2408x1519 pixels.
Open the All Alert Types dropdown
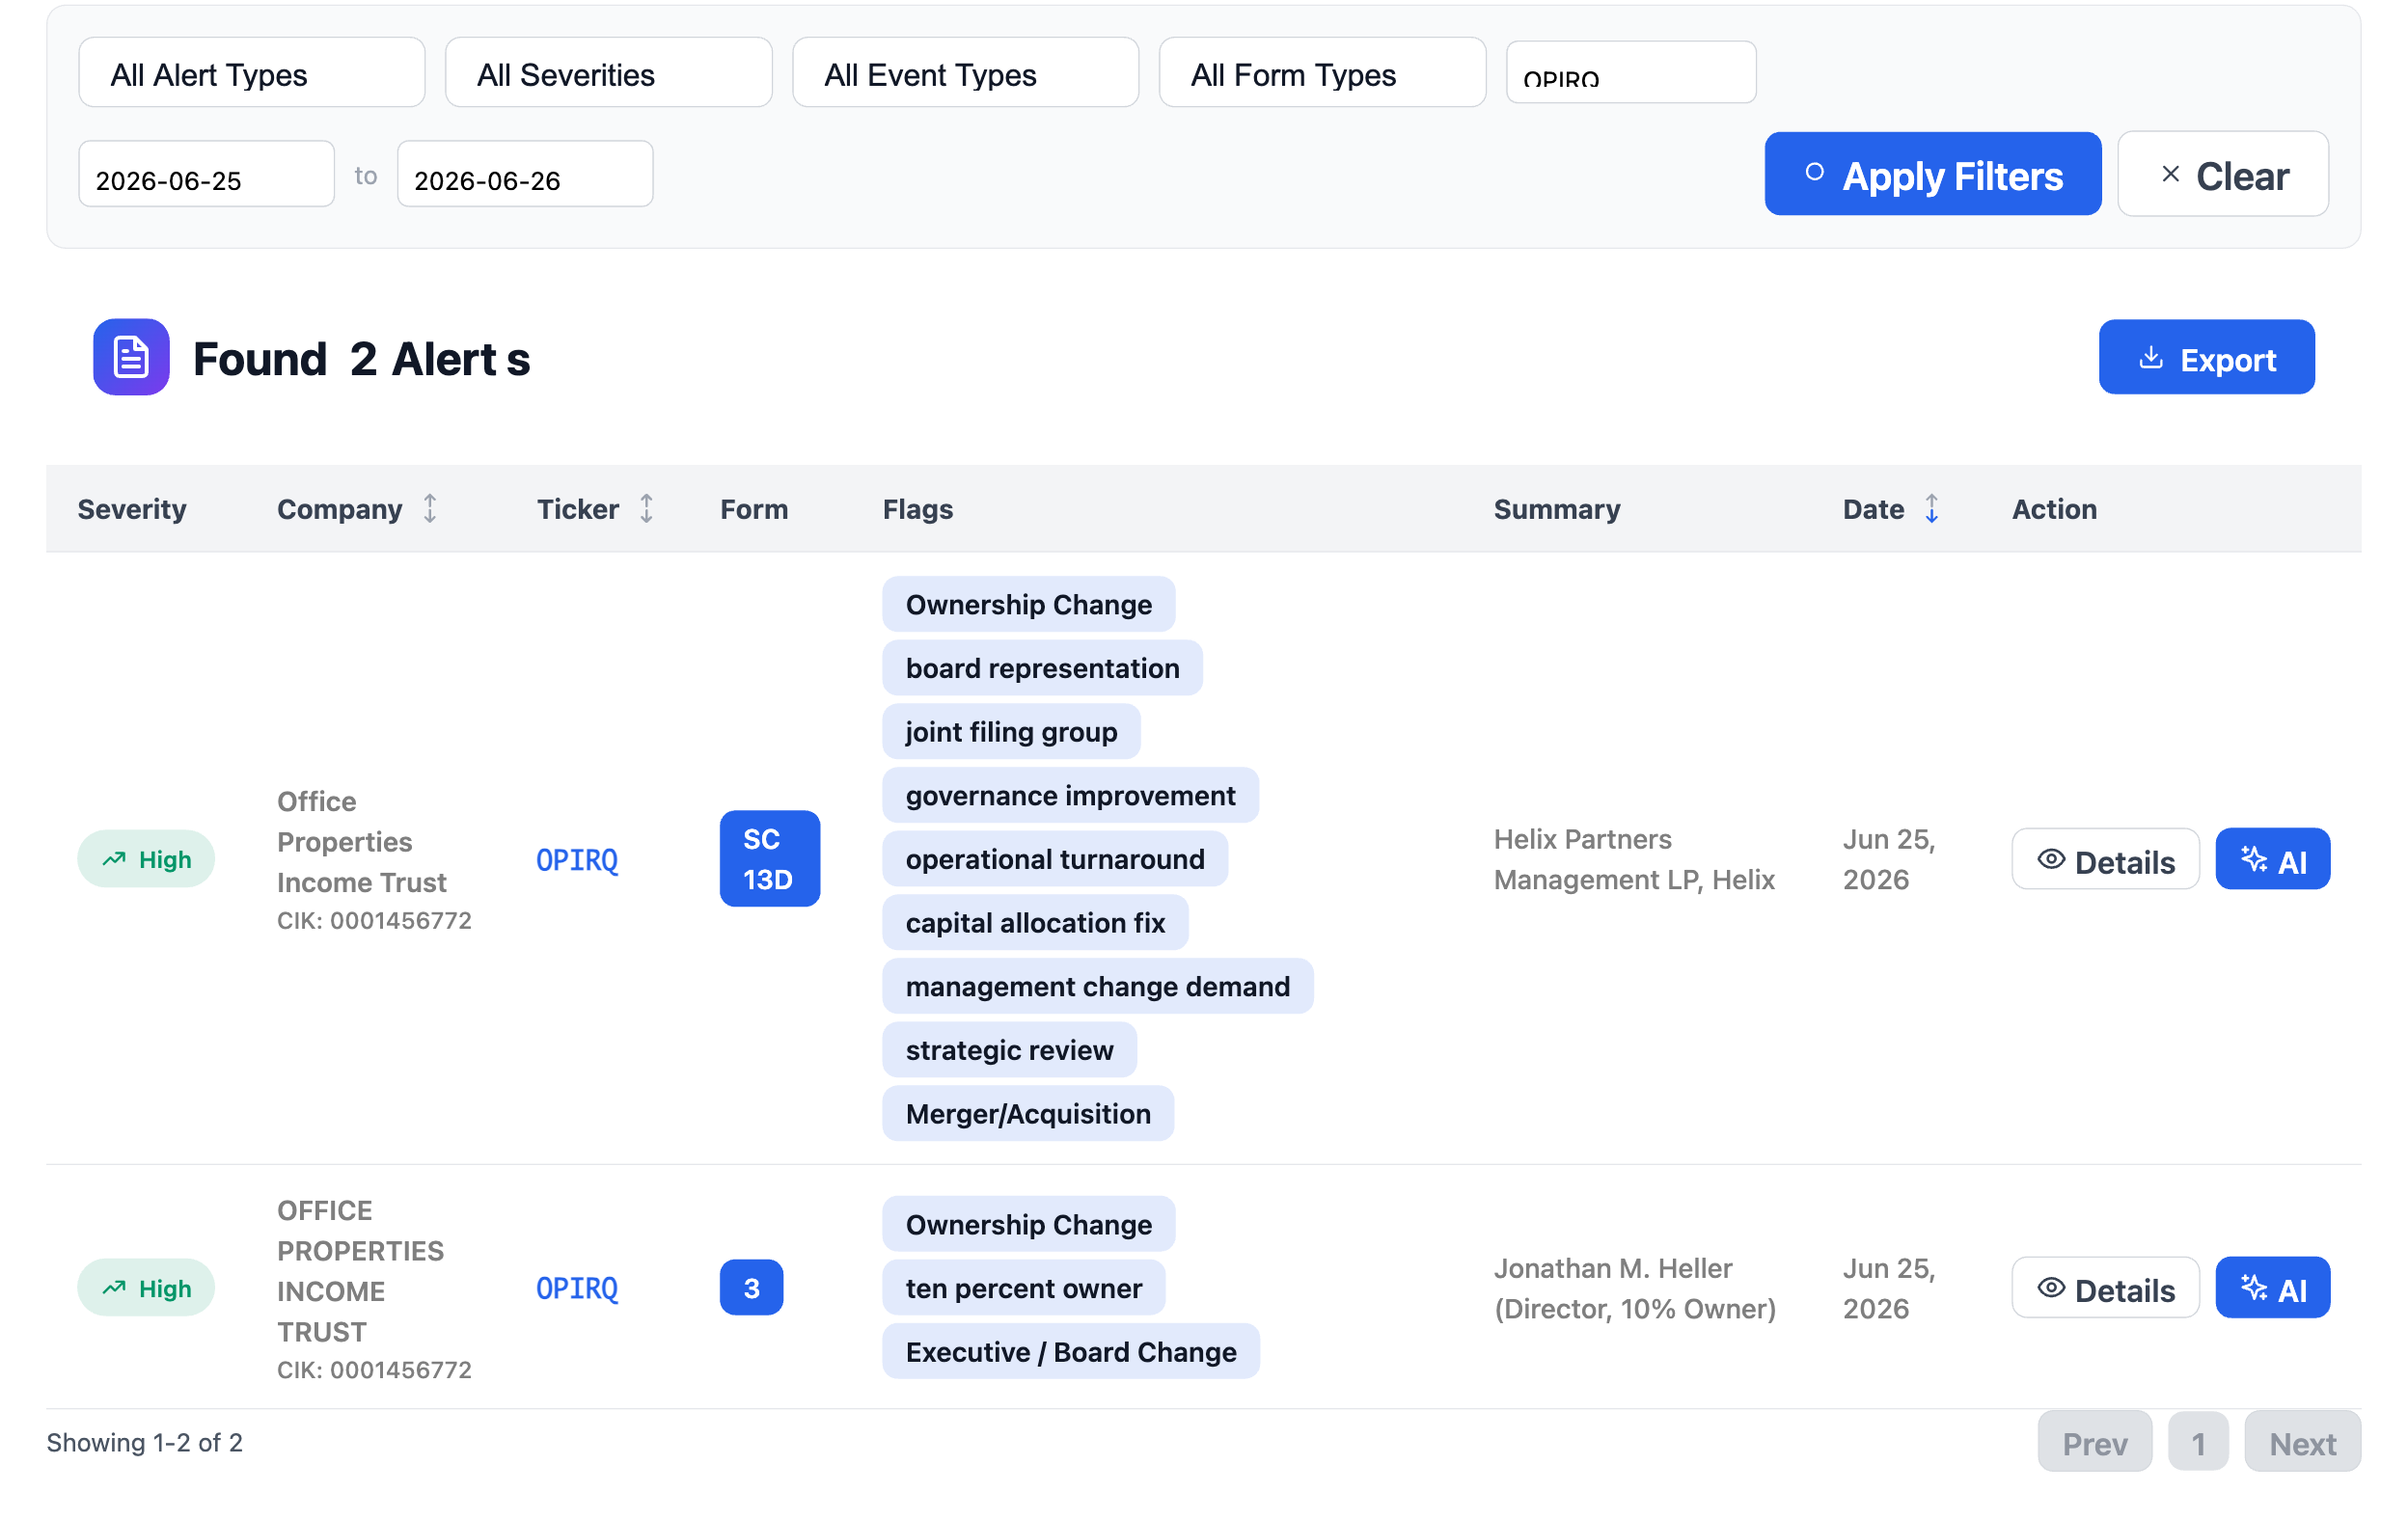252,73
